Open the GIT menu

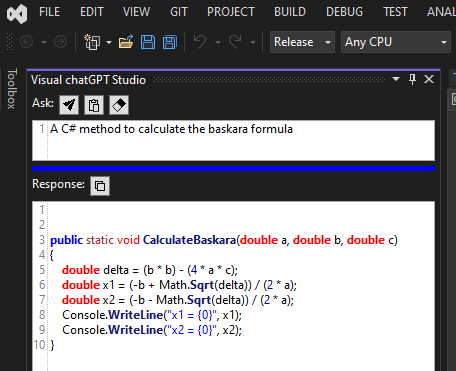pos(179,12)
